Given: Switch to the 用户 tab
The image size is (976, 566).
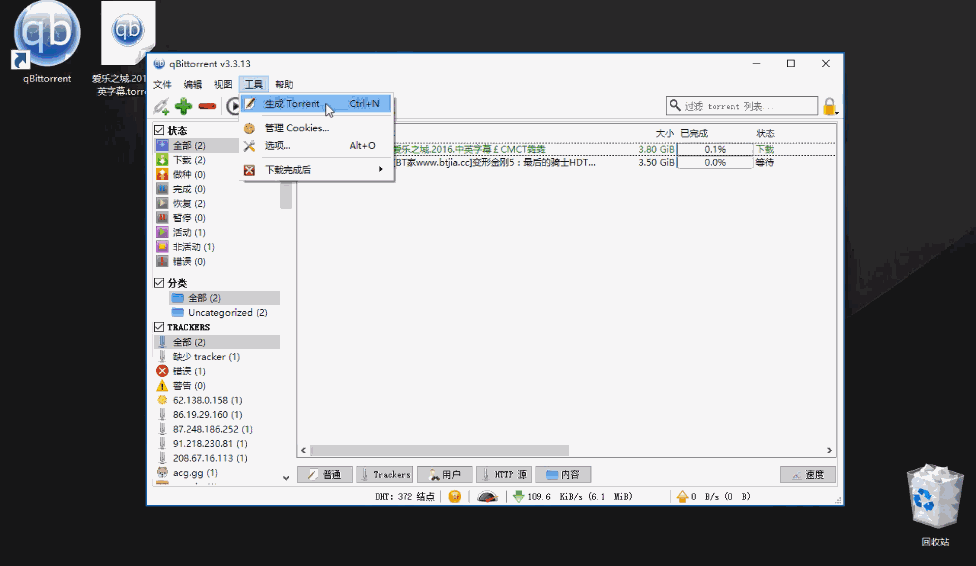Looking at the screenshot, I should pyautogui.click(x=444, y=474).
